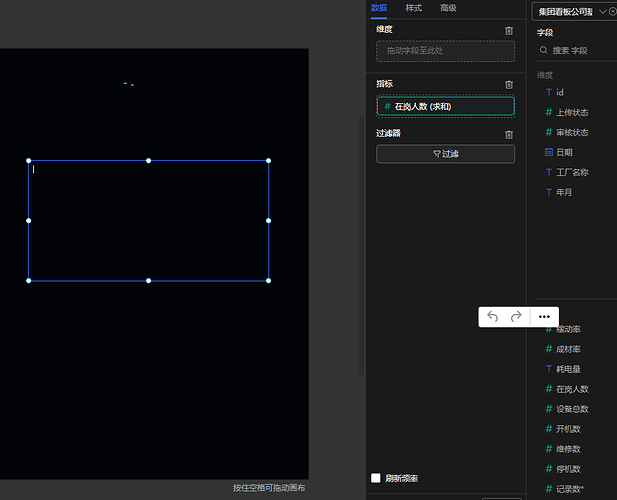This screenshot has width=617, height=500.
Task: Enable the 刷新频率 checkbox
Action: tap(376, 479)
